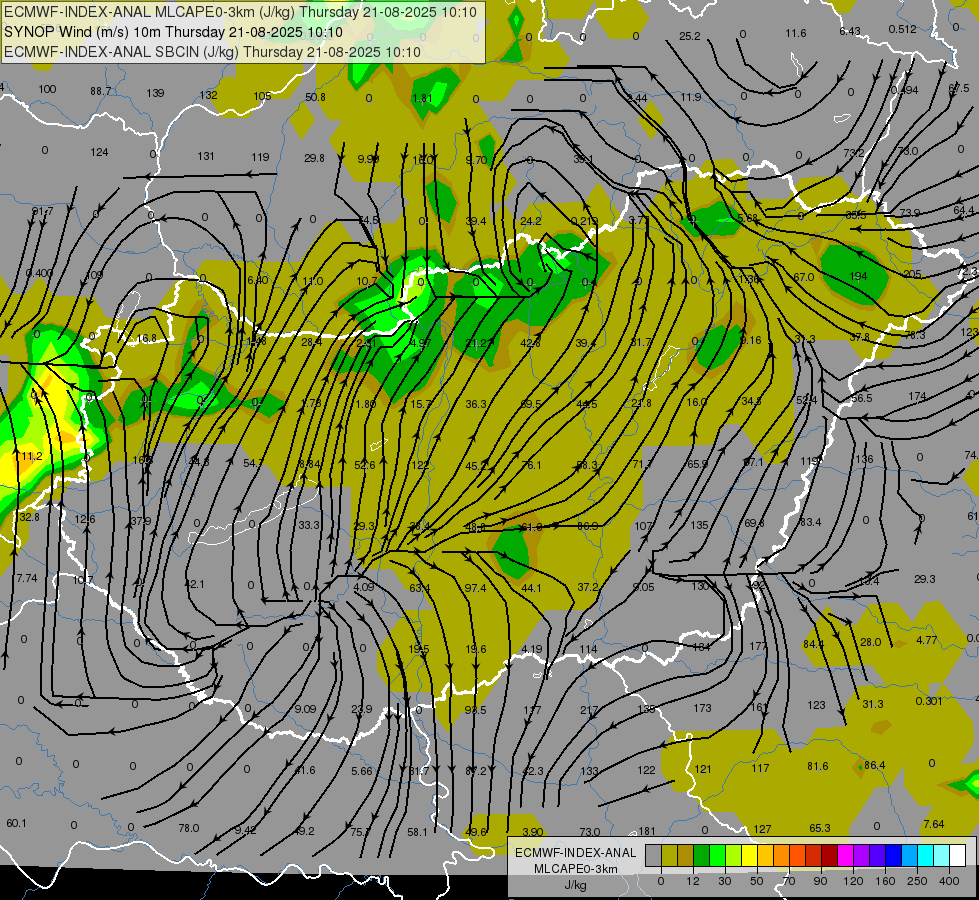
Task: Click the map value '60.1'
Action: 16,823
